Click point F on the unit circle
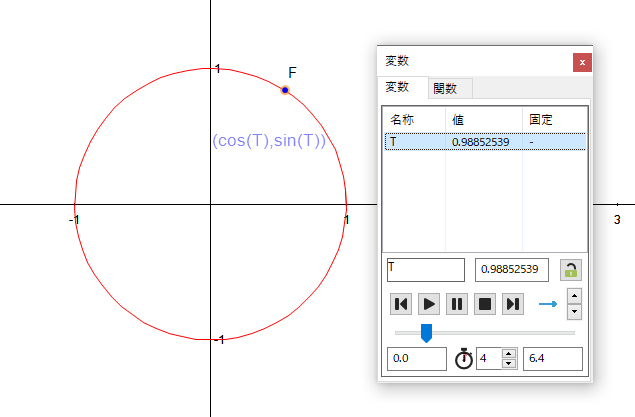Image resolution: width=635 pixels, height=417 pixels. pos(285,90)
